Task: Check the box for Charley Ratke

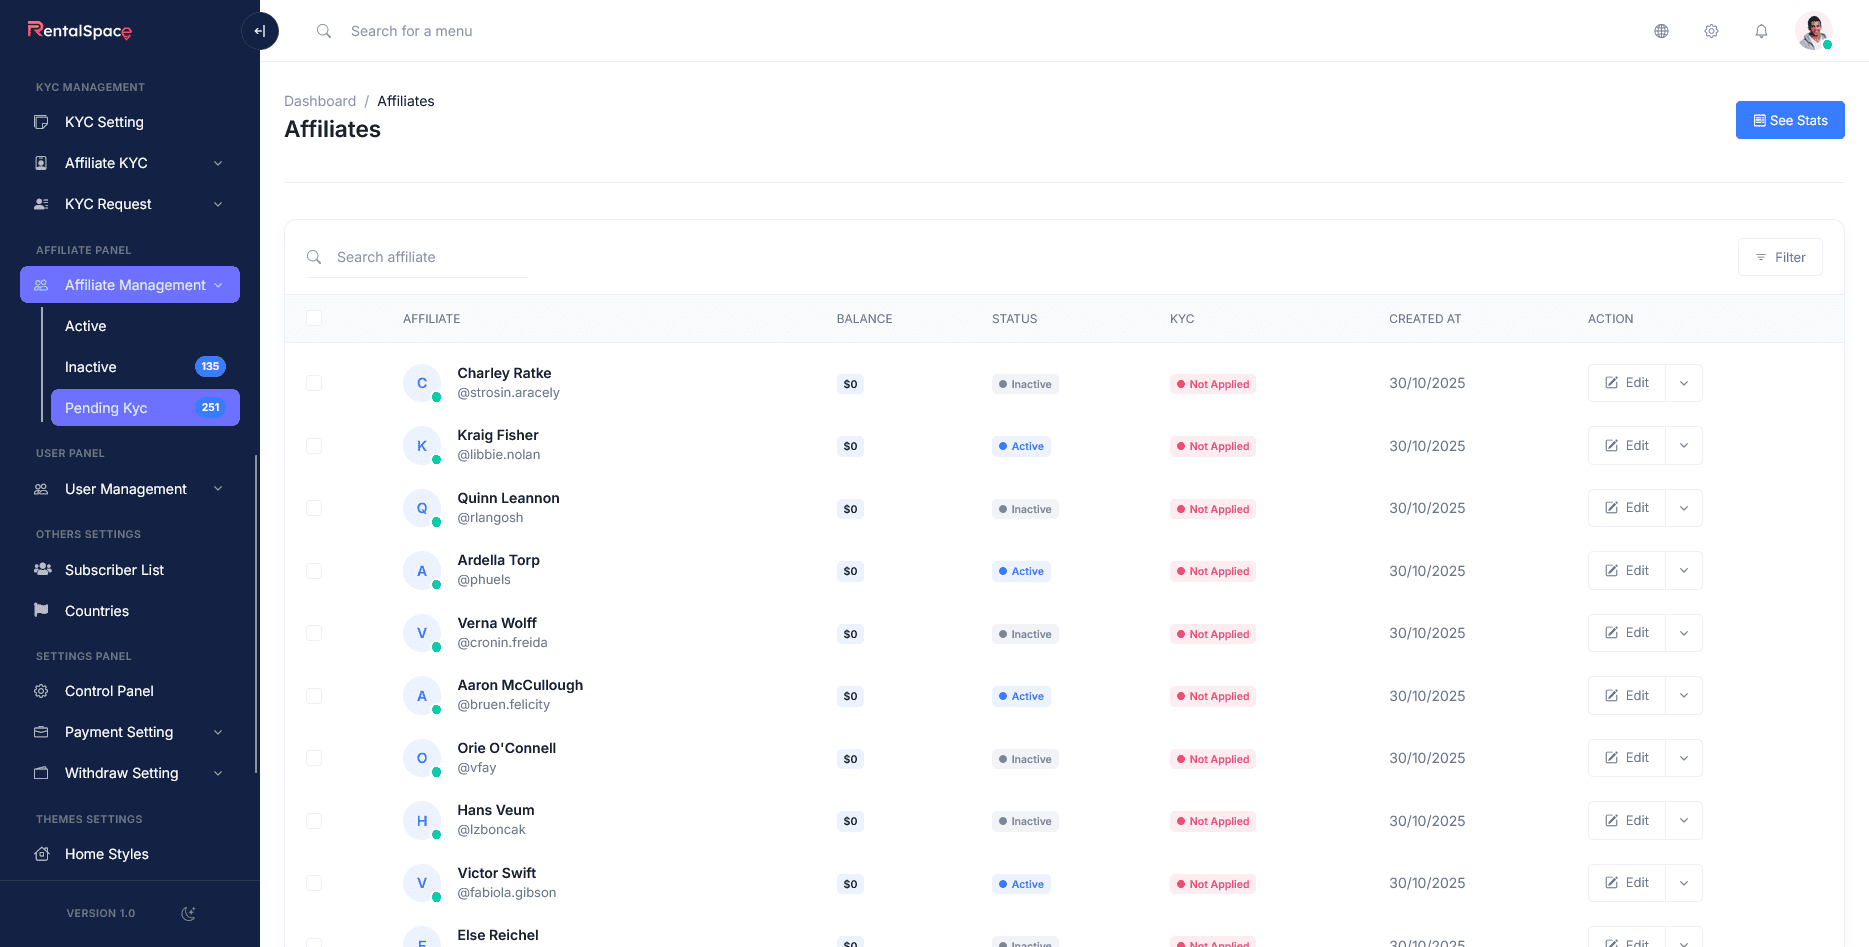Action: (x=314, y=383)
